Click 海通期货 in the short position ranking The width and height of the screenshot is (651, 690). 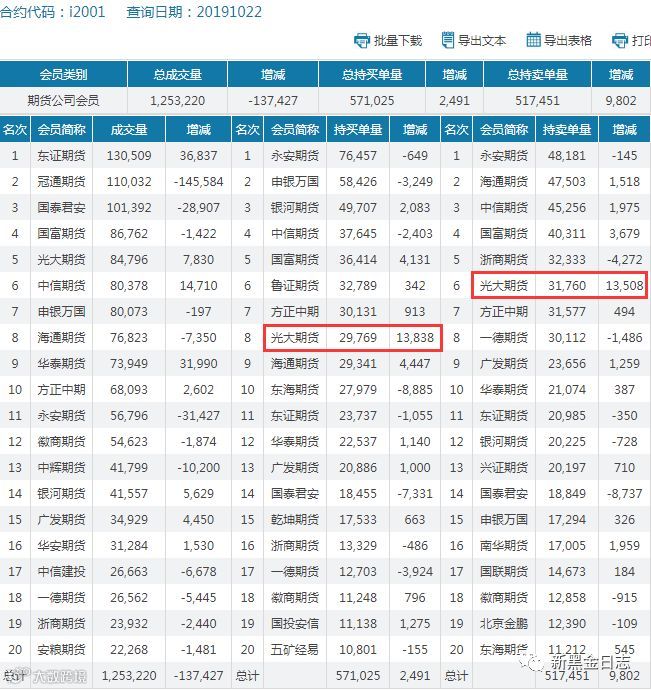point(504,182)
